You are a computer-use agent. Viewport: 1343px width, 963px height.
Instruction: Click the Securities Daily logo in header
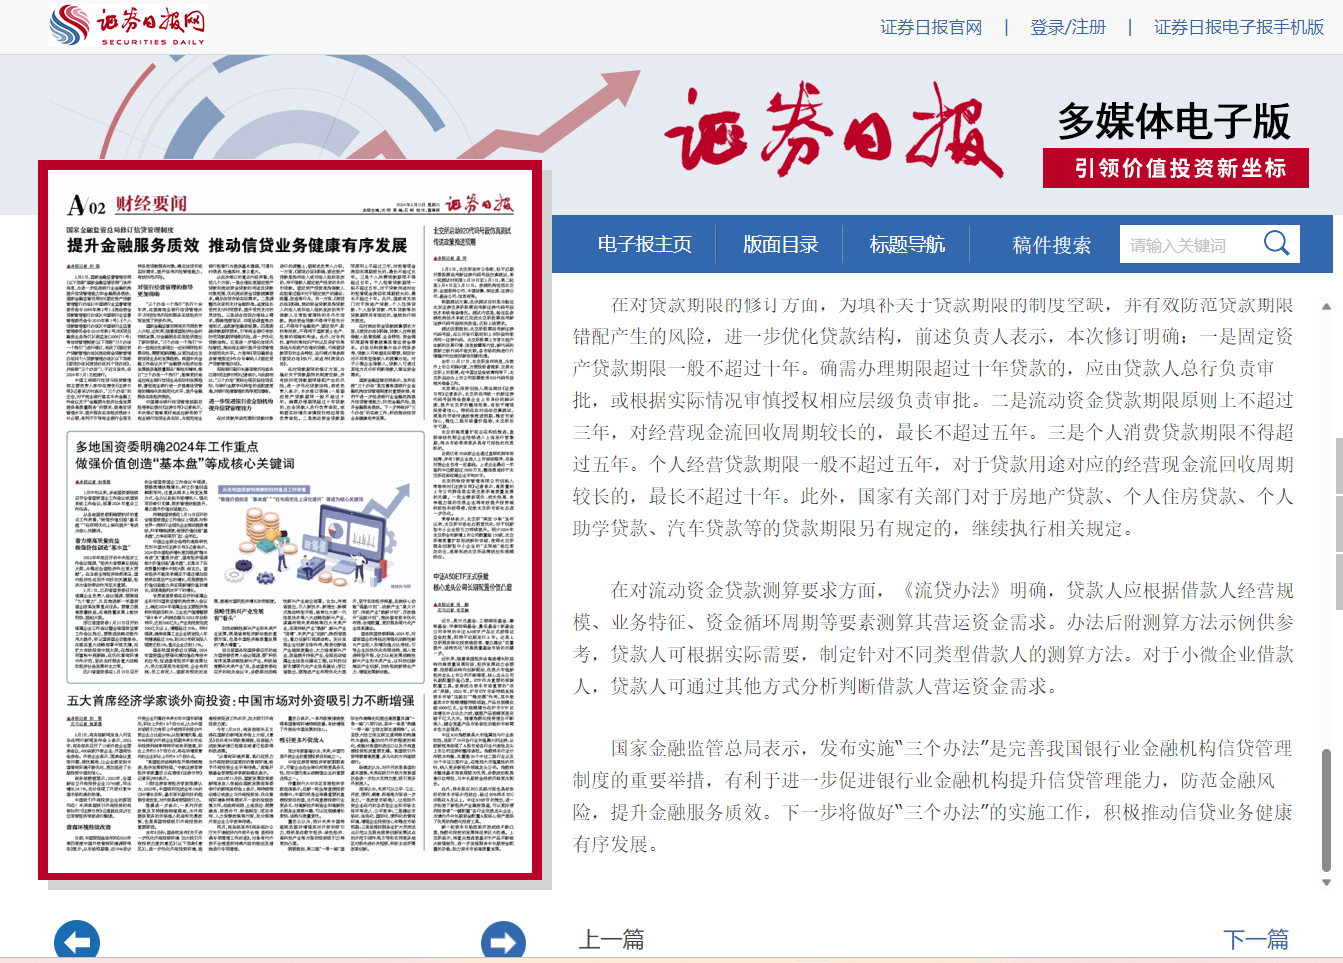pyautogui.click(x=127, y=26)
